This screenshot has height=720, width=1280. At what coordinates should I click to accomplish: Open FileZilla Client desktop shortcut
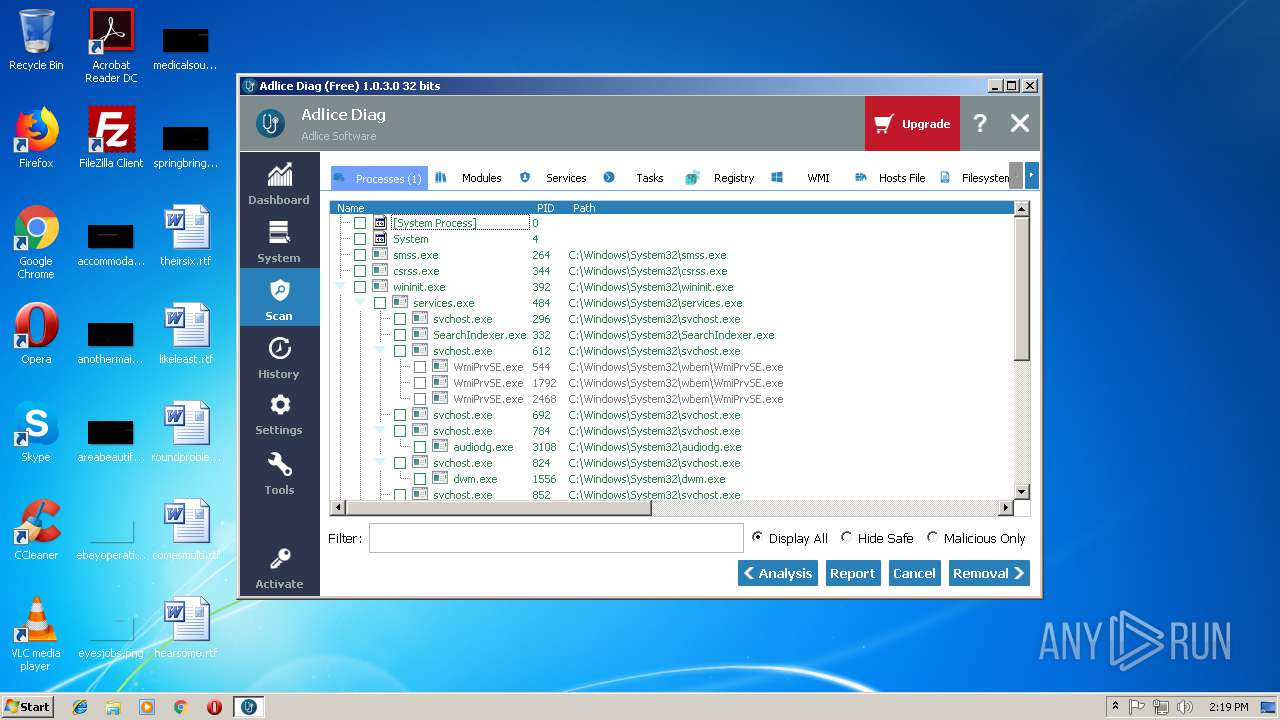(111, 138)
